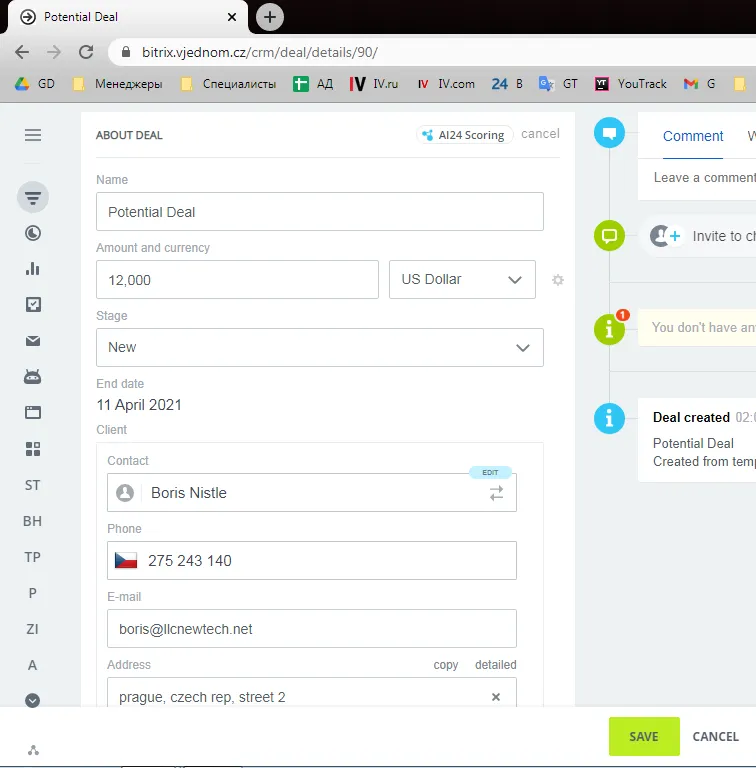Click the mail icon in the left sidebar
756x768 pixels.
point(33,341)
